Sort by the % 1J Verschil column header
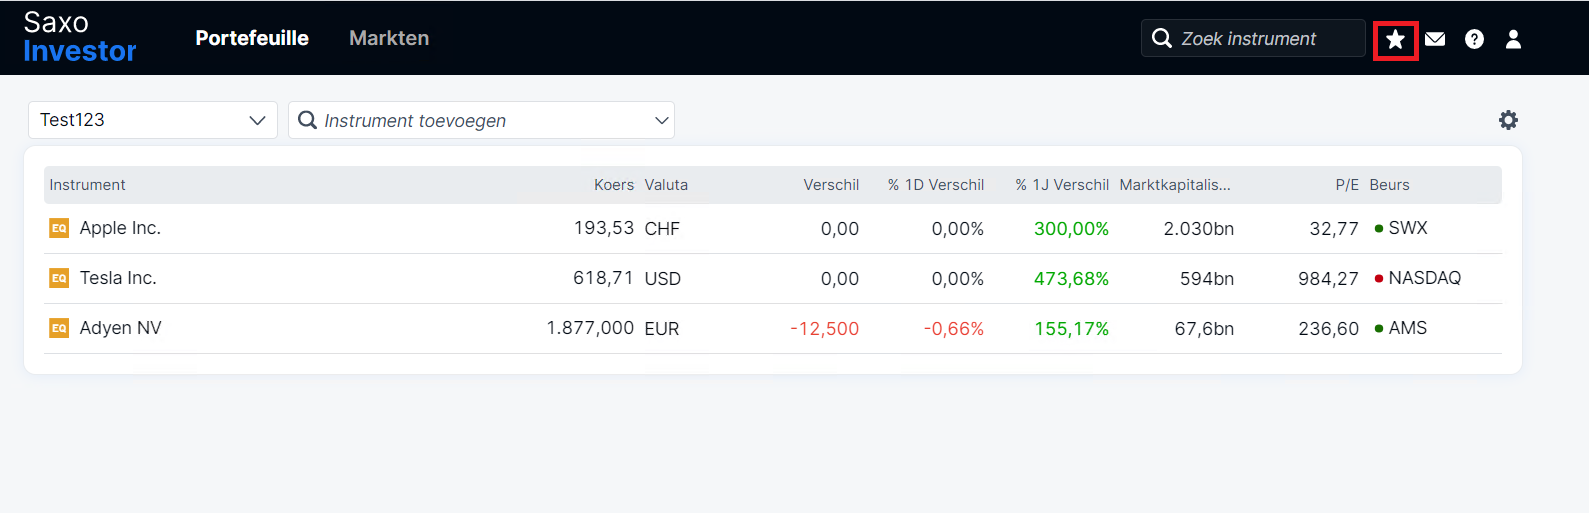This screenshot has width=1589, height=513. [x=1062, y=185]
